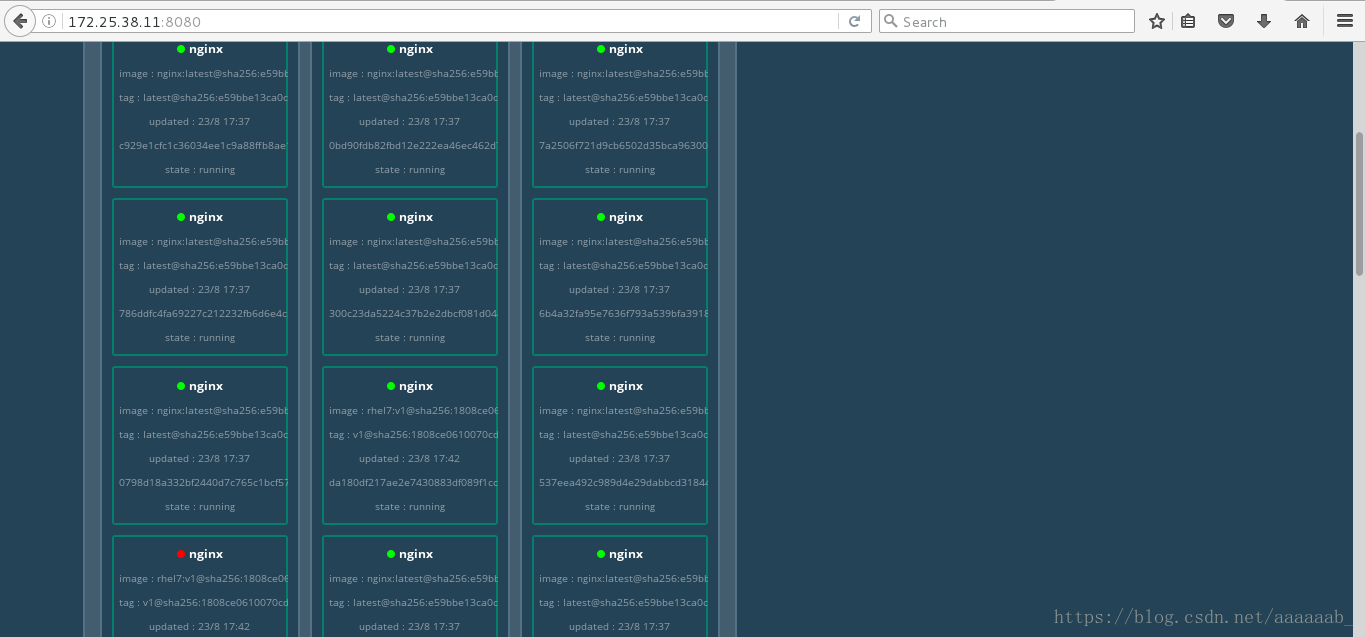Screen dimensions: 1365x637
Task: Click updated 23/8 17:37 in card 537eea492c989d4e
Action: pos(619,459)
